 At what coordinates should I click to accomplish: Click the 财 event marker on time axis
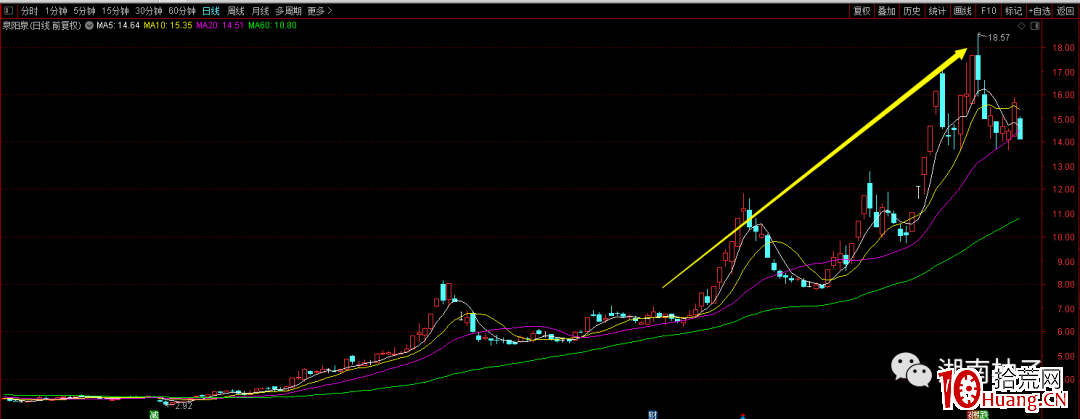point(651,415)
